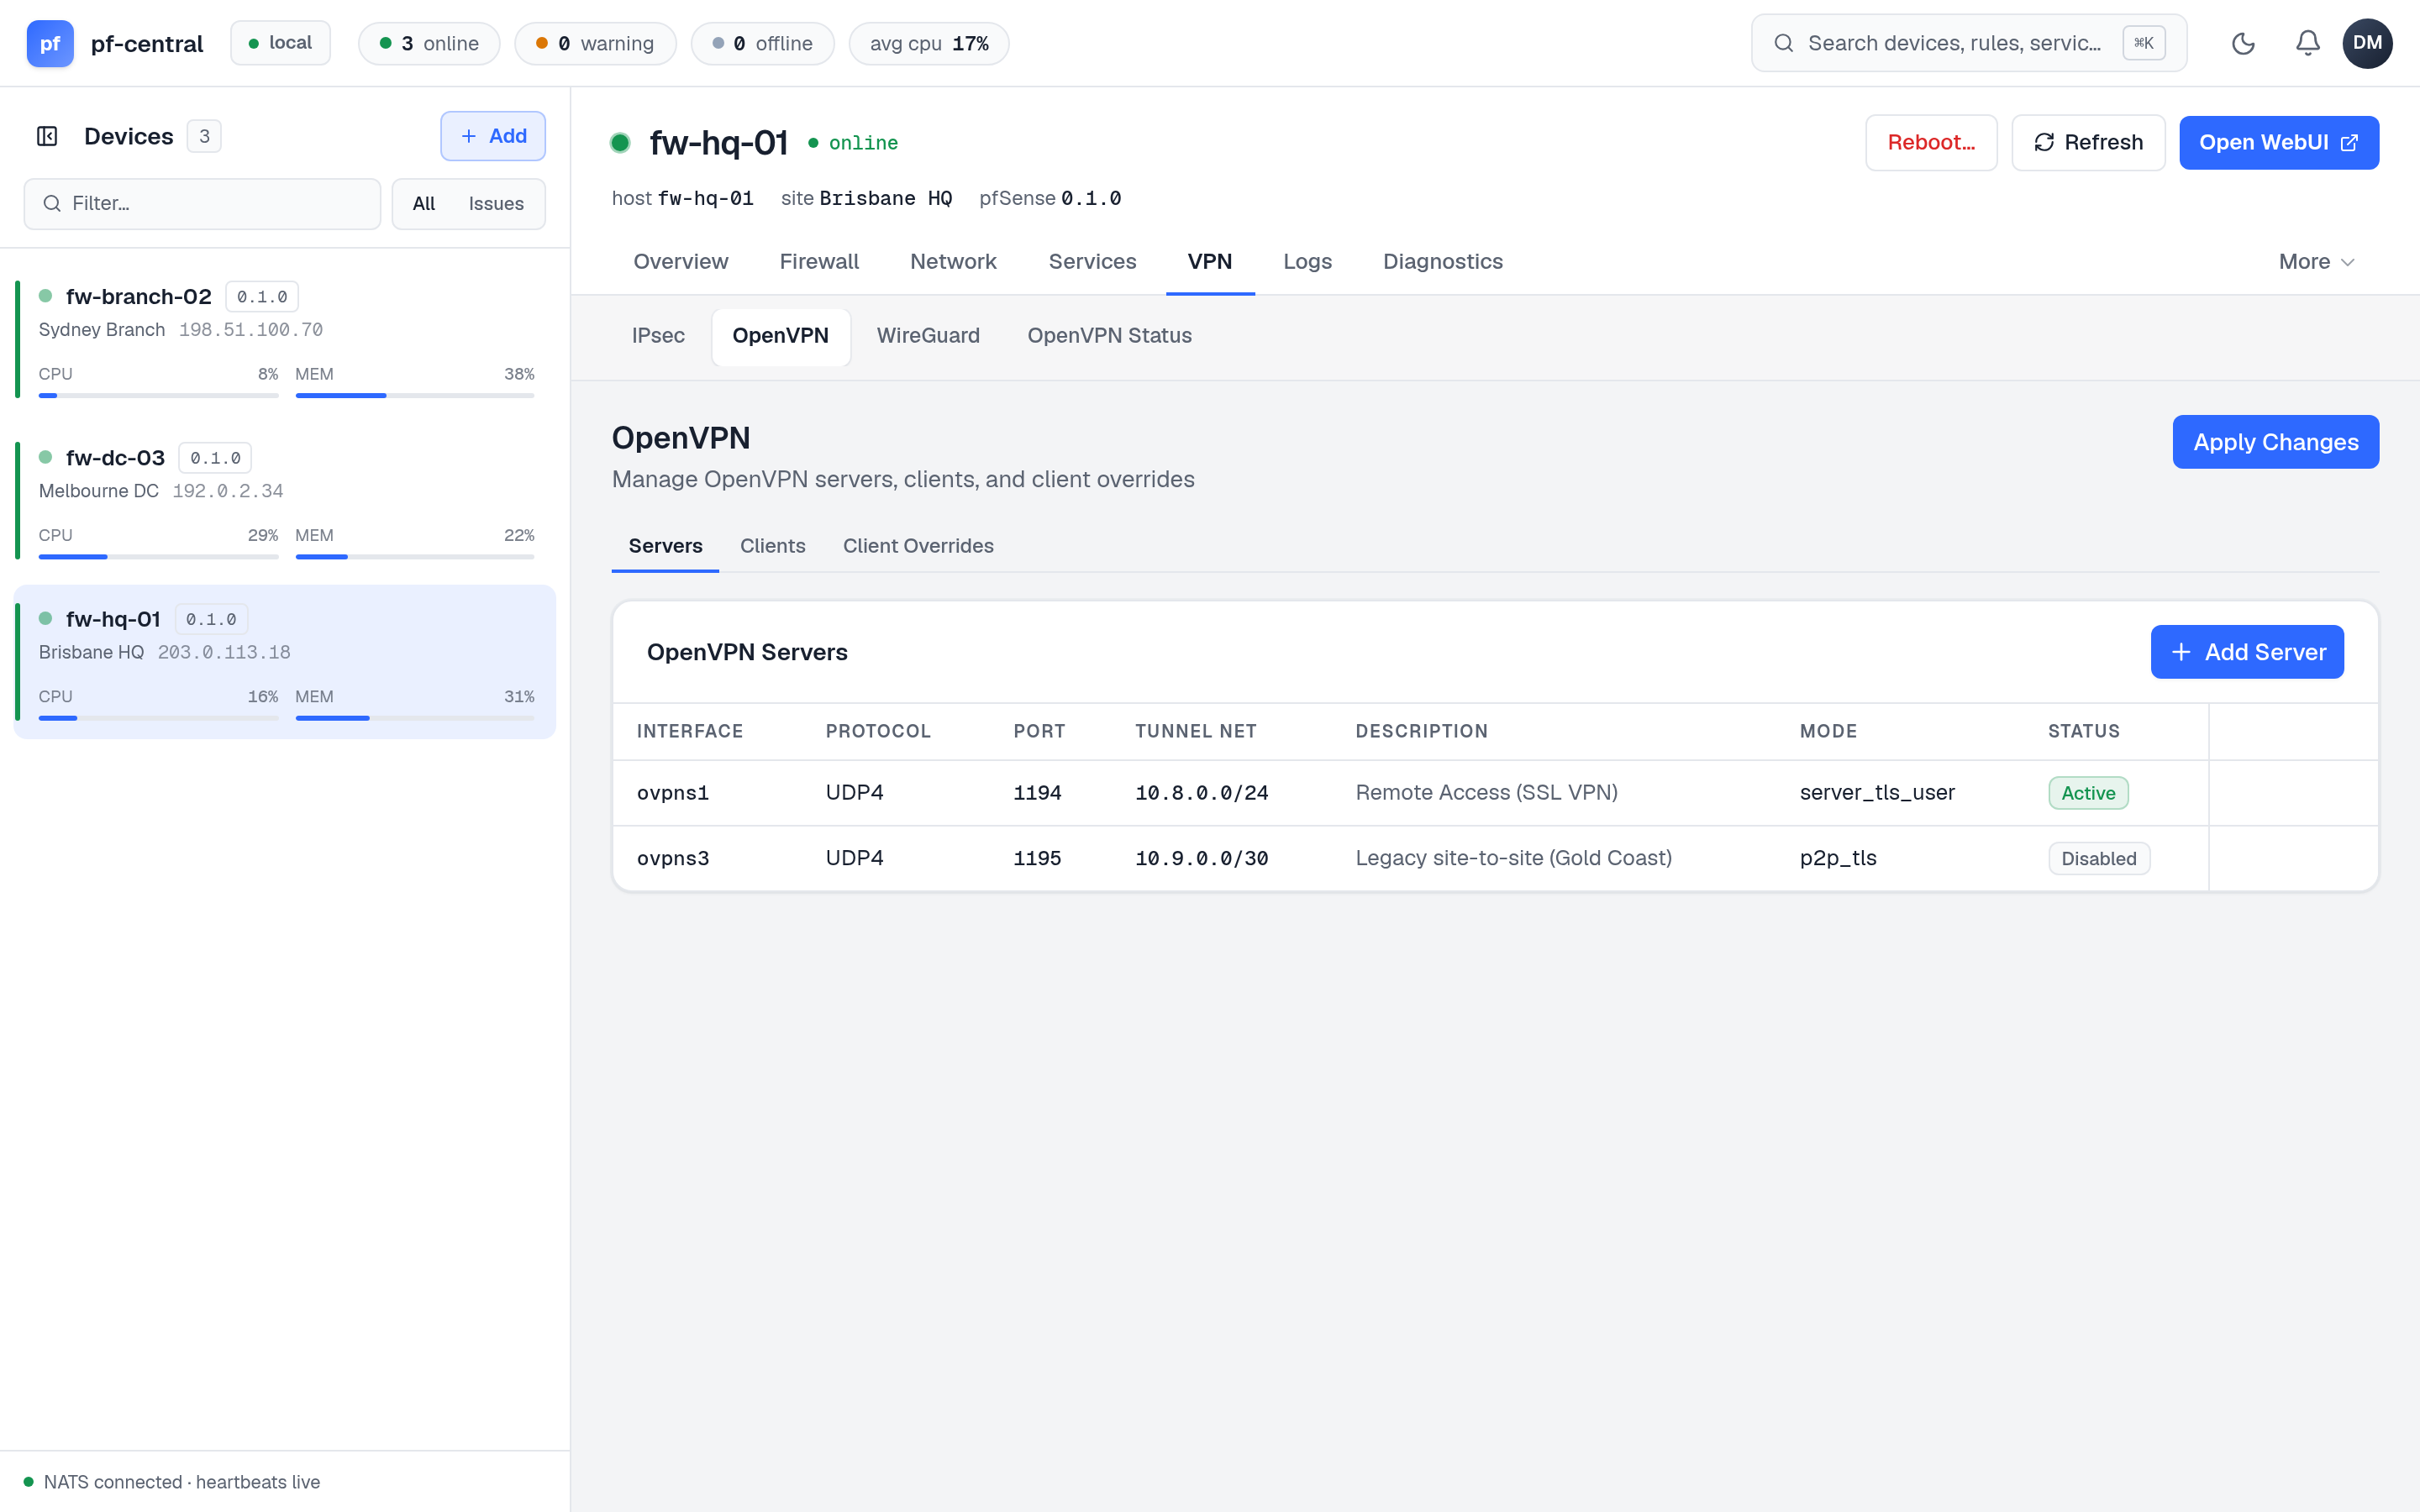This screenshot has width=2420, height=1512.
Task: Open the OpenVPN Status sub-tab
Action: [1109, 336]
